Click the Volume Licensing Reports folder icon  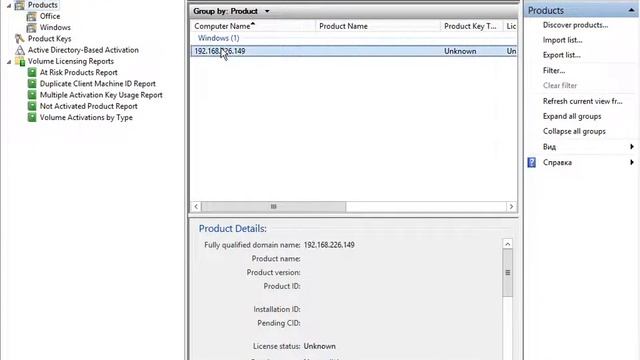20,61
